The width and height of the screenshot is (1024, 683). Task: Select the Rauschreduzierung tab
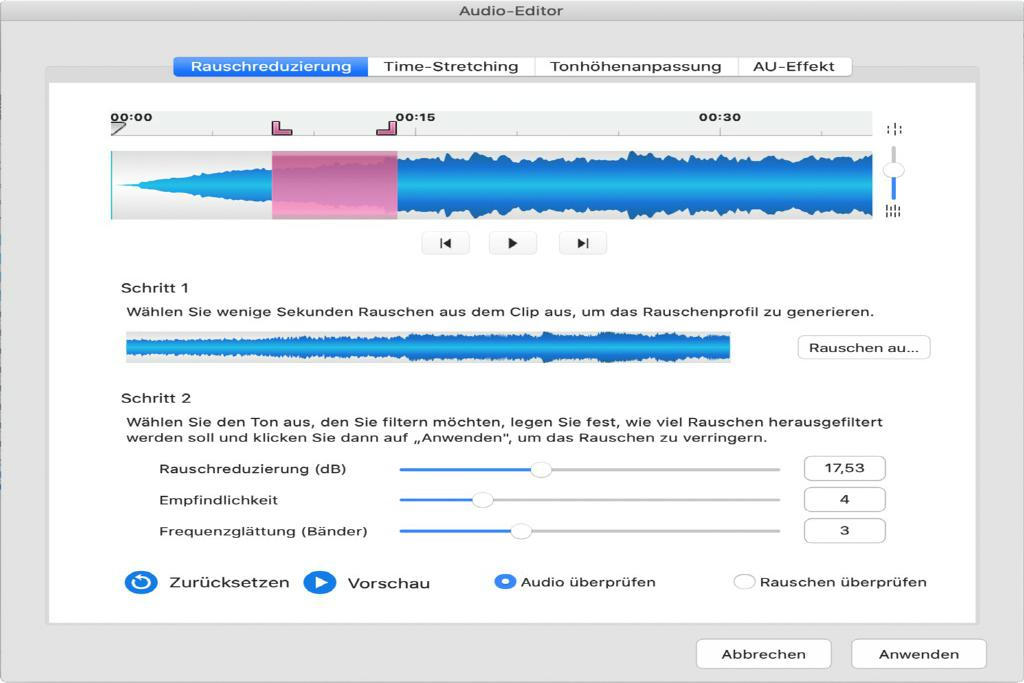click(273, 66)
